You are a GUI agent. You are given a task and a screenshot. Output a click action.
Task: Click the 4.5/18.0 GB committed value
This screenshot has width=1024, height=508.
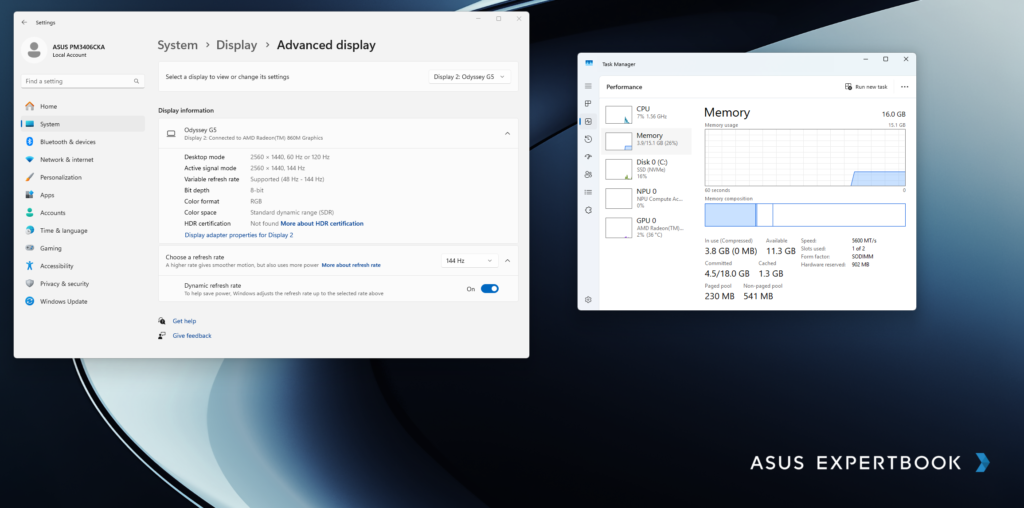728,274
